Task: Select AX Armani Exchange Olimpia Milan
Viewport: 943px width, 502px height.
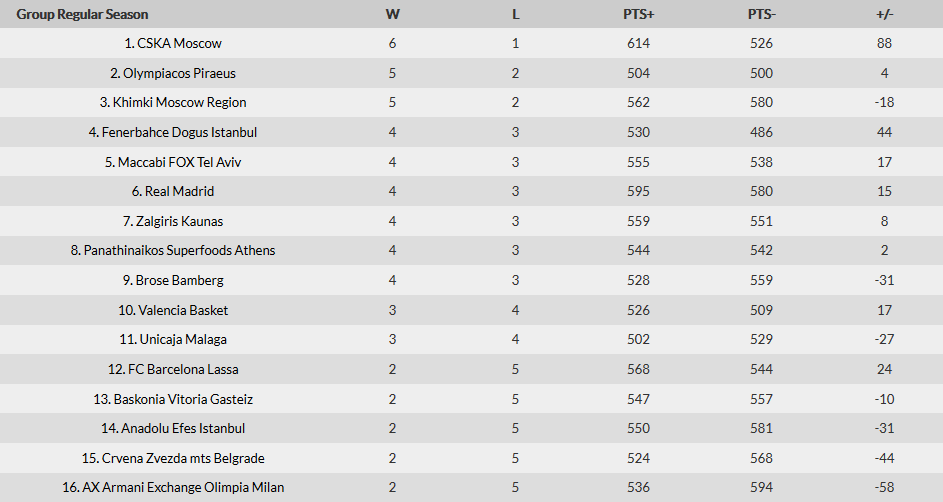Action: [x=183, y=487]
